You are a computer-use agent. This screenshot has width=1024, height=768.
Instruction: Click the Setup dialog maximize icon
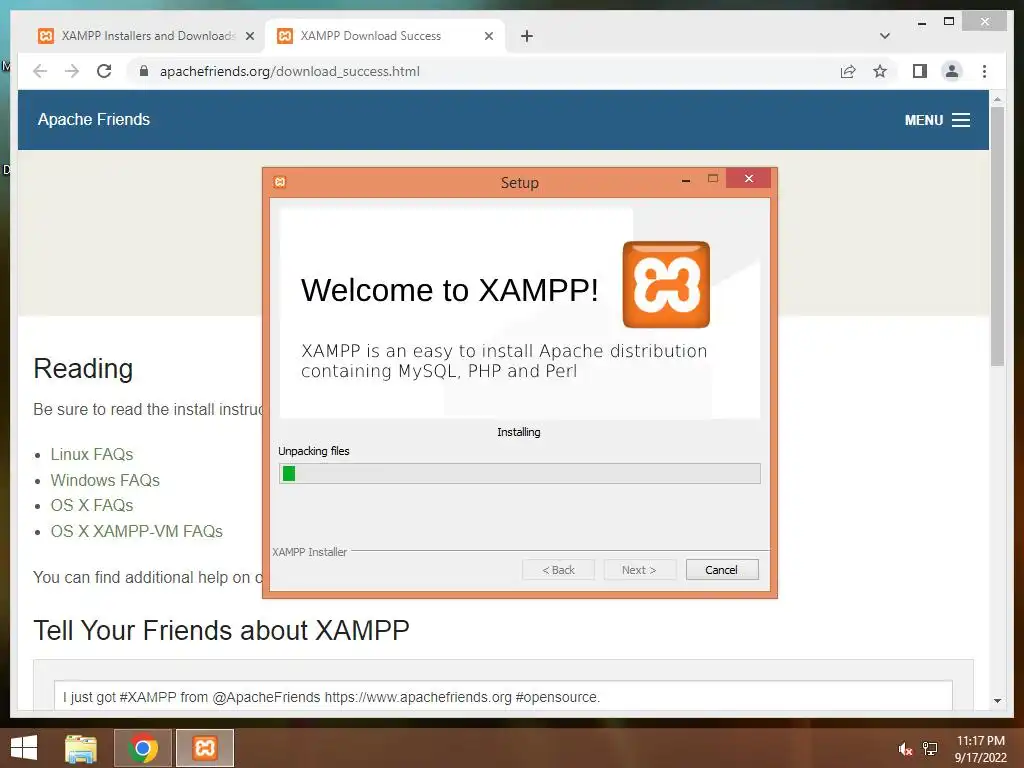713,178
